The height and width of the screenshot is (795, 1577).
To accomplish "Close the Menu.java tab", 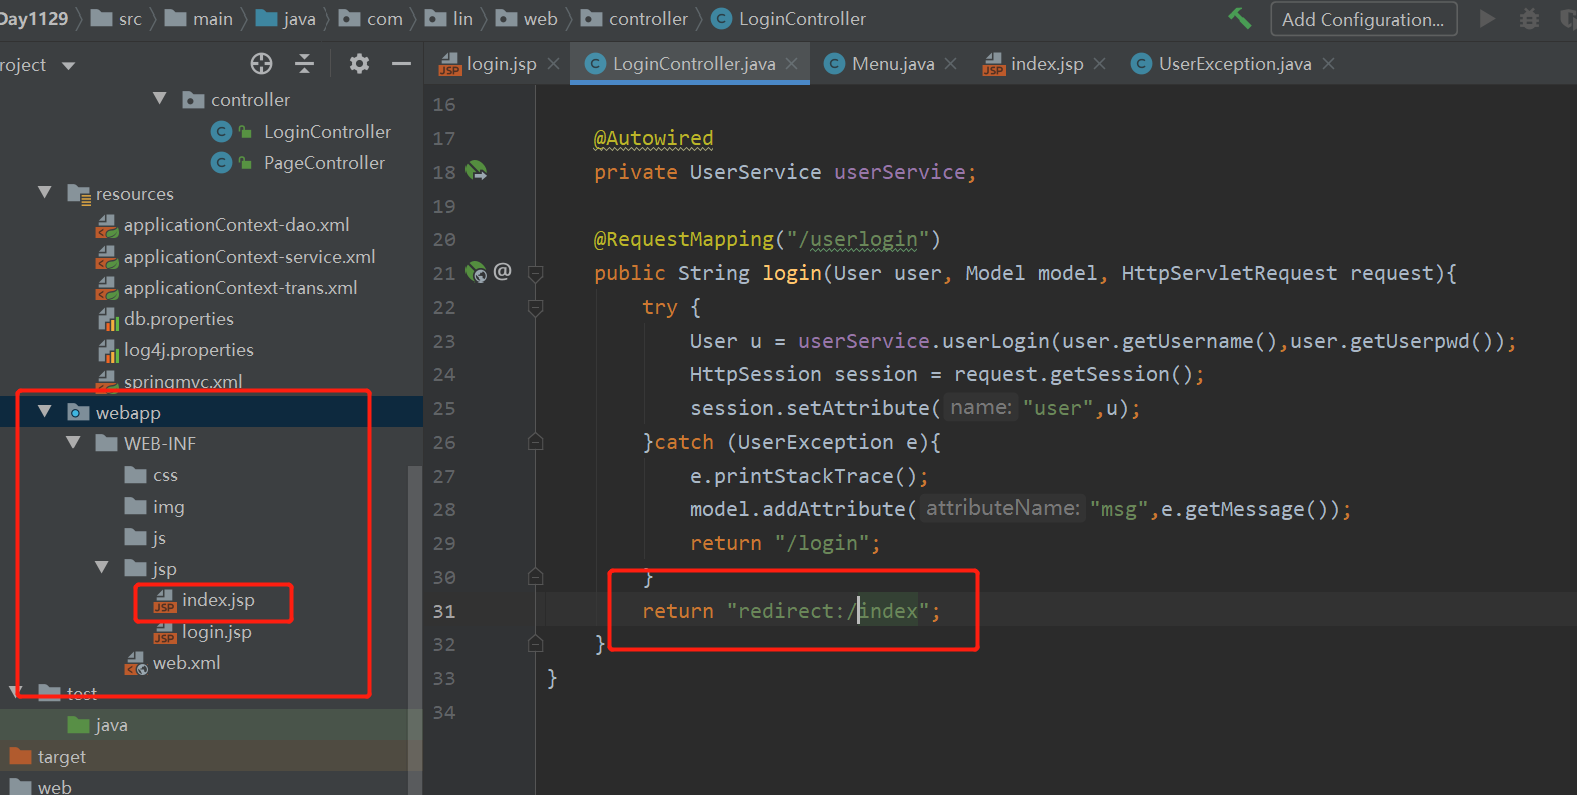I will [950, 64].
